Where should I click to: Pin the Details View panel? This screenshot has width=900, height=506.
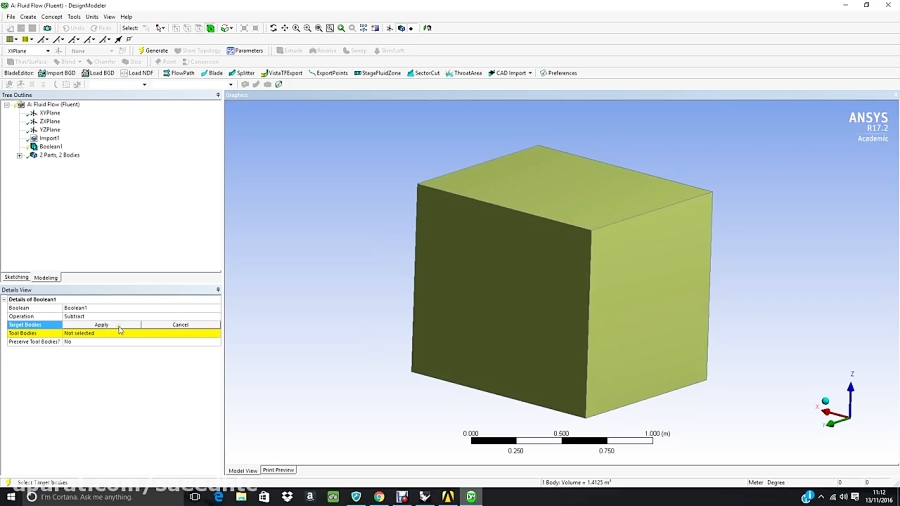(218, 290)
